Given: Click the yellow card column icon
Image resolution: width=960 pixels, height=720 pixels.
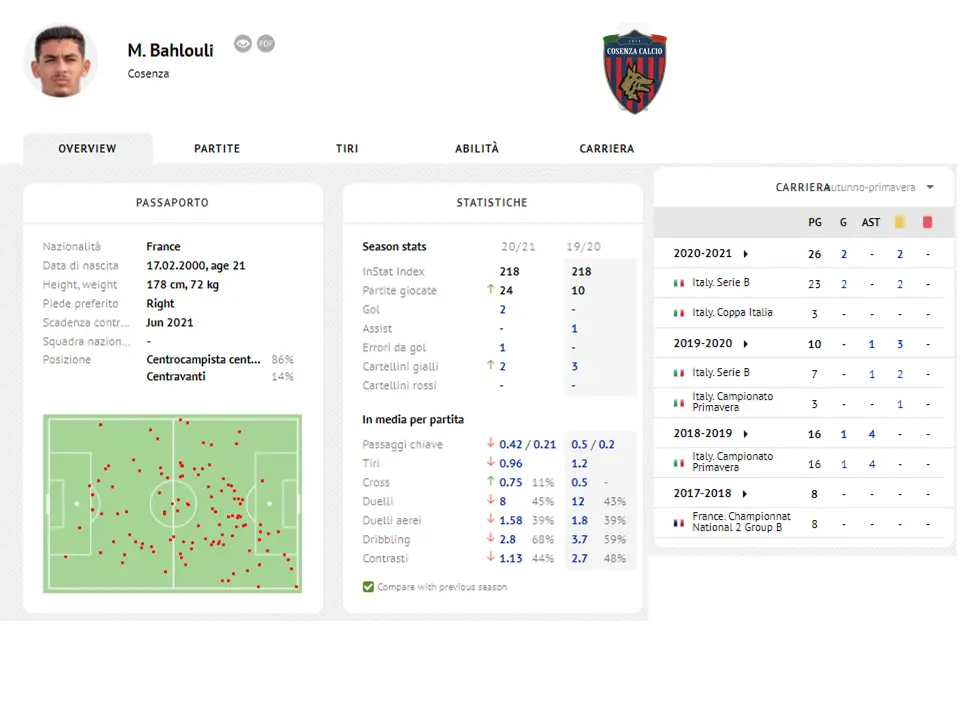Looking at the screenshot, I should pos(899,222).
